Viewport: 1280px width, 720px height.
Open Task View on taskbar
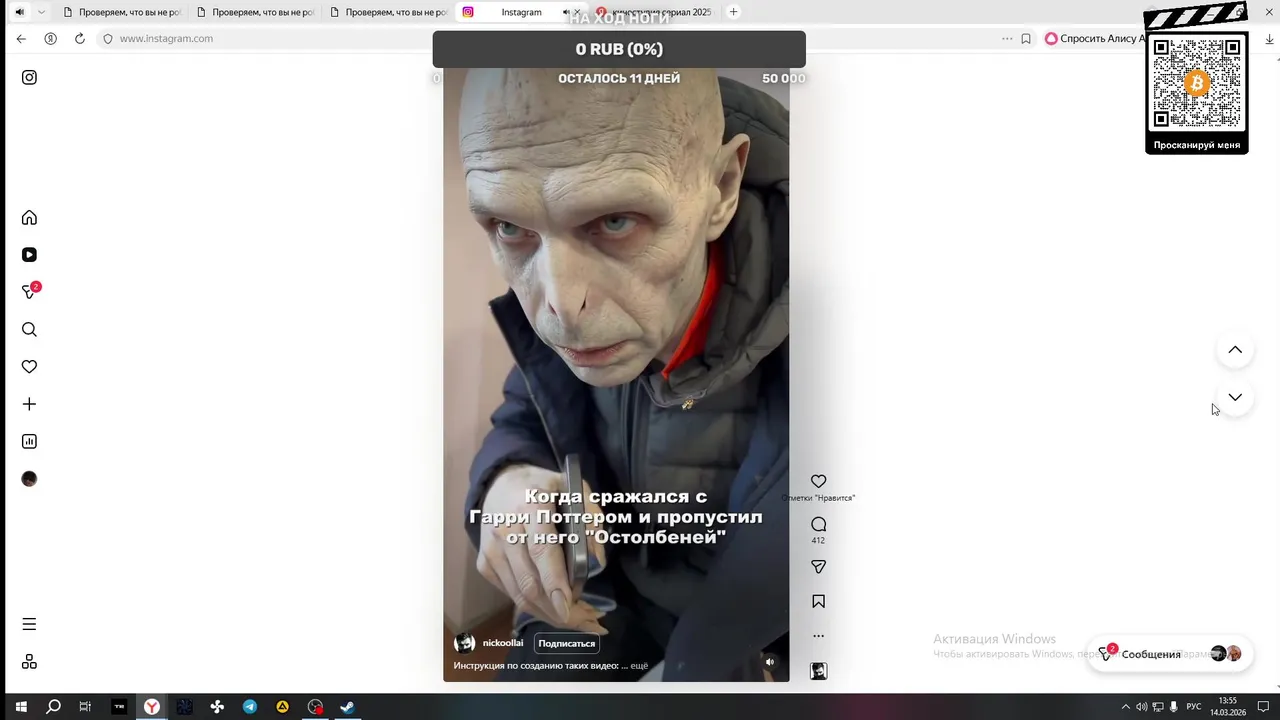(x=85, y=707)
